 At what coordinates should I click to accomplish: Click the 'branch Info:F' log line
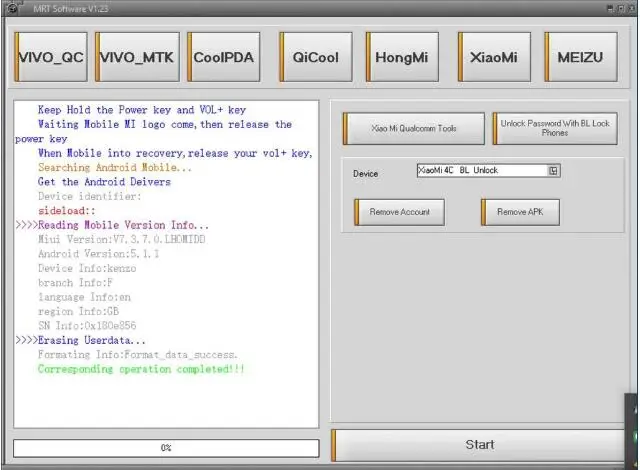(75, 283)
